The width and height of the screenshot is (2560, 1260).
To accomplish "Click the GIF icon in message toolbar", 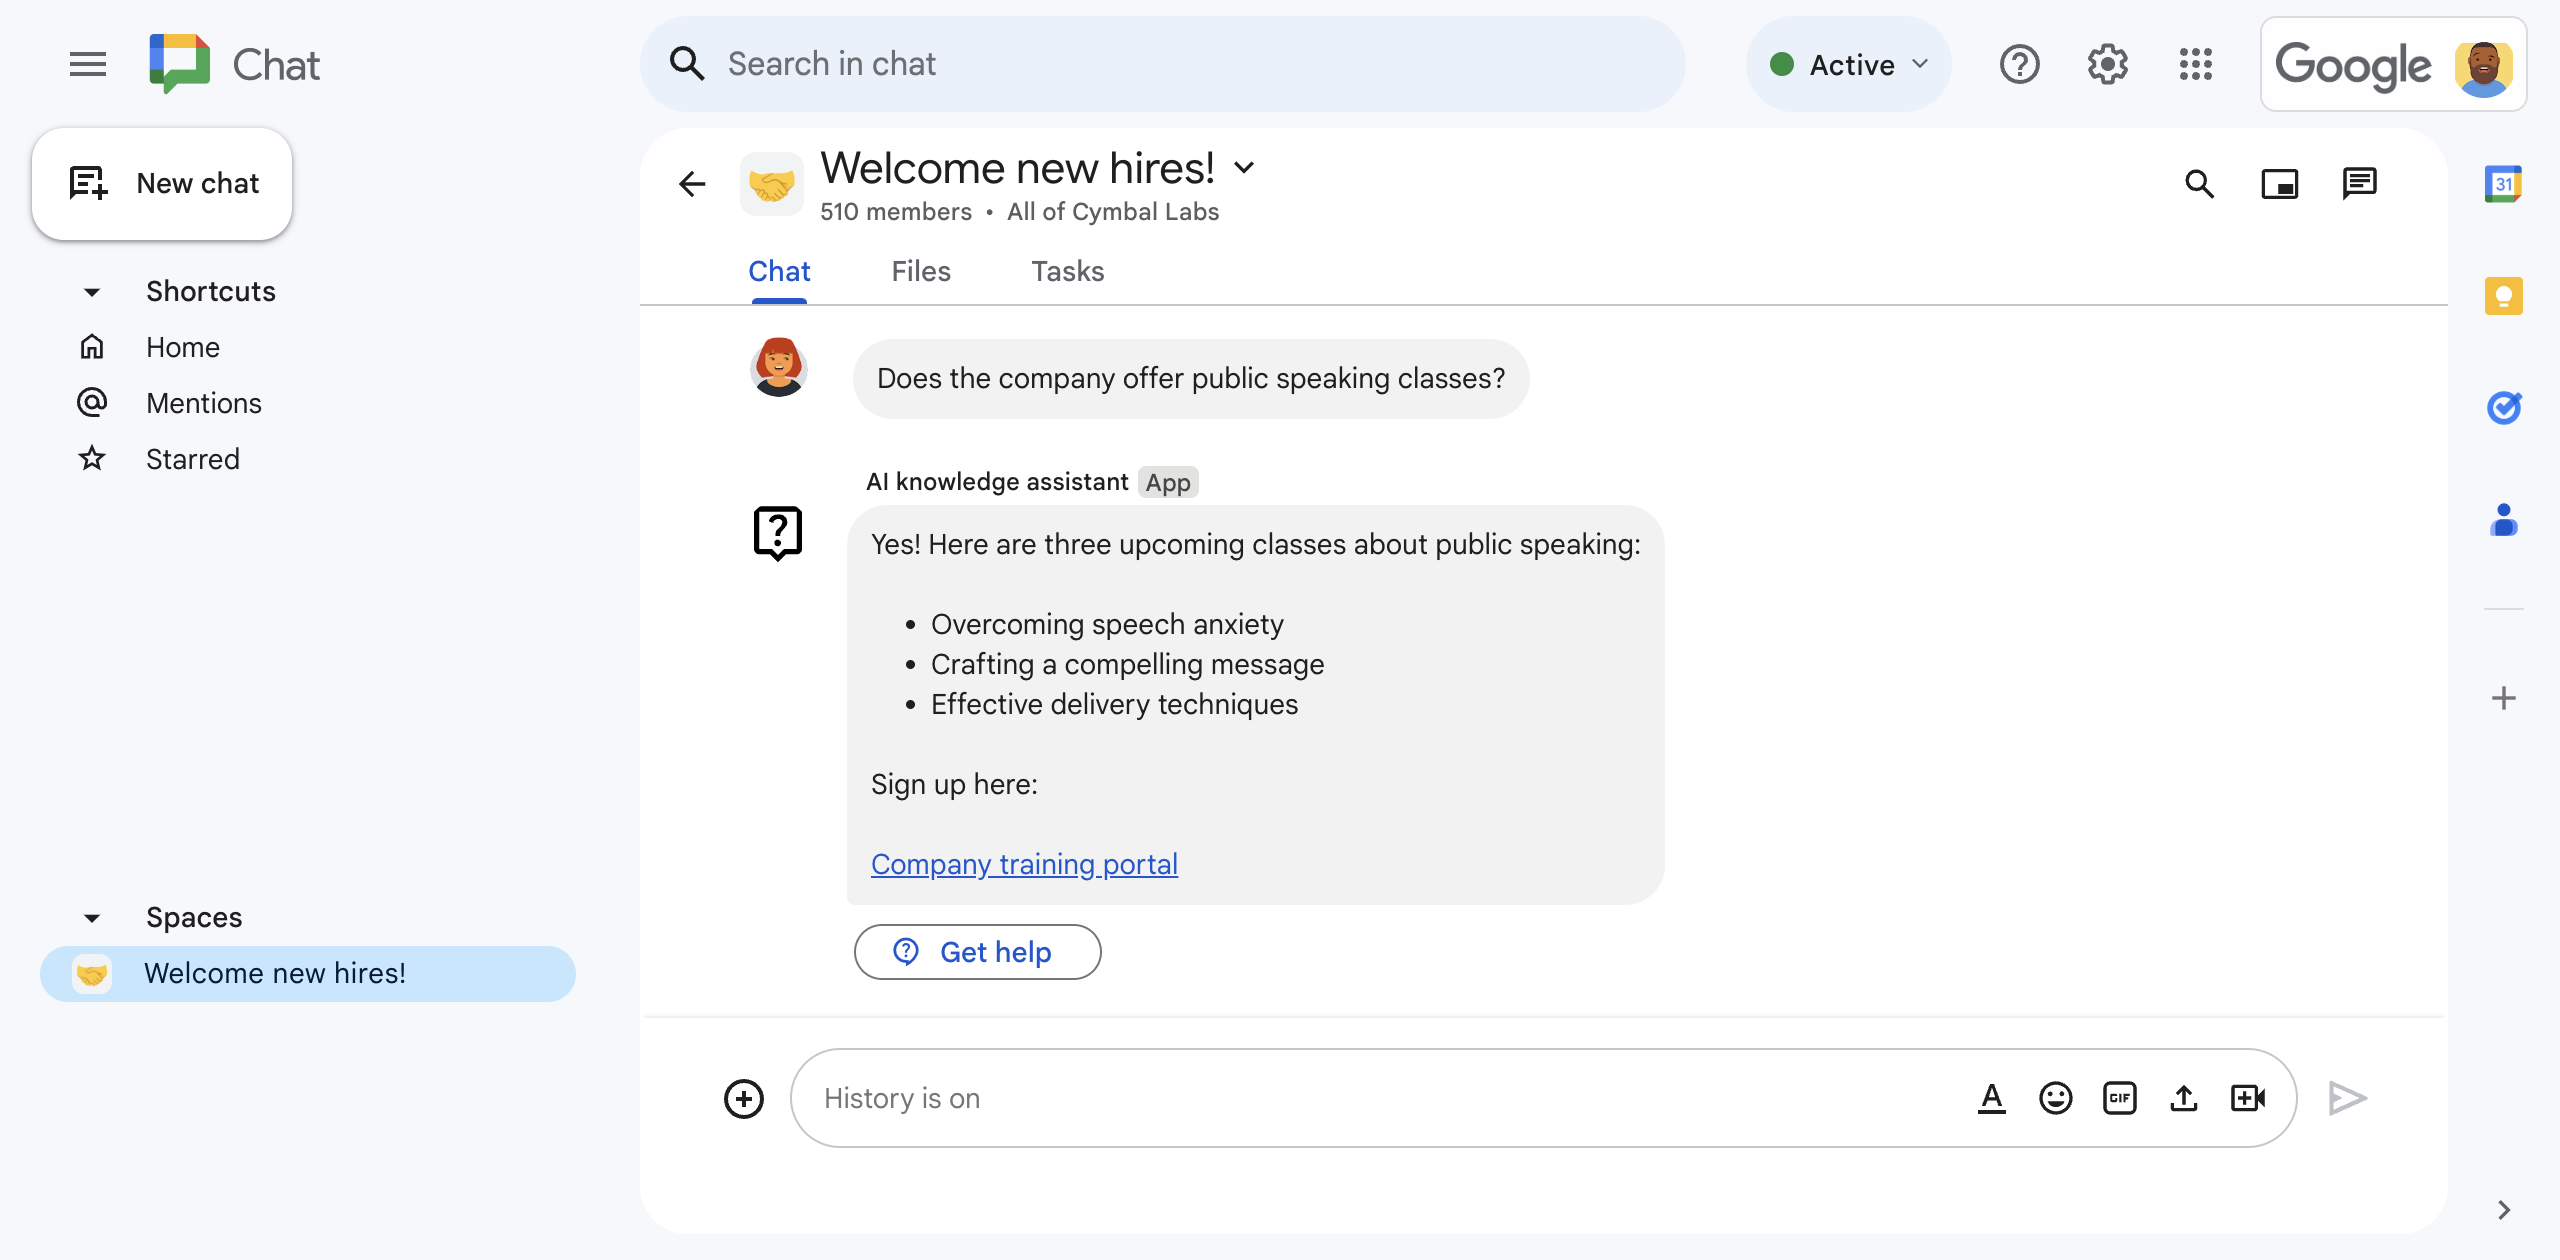I will [2121, 1097].
